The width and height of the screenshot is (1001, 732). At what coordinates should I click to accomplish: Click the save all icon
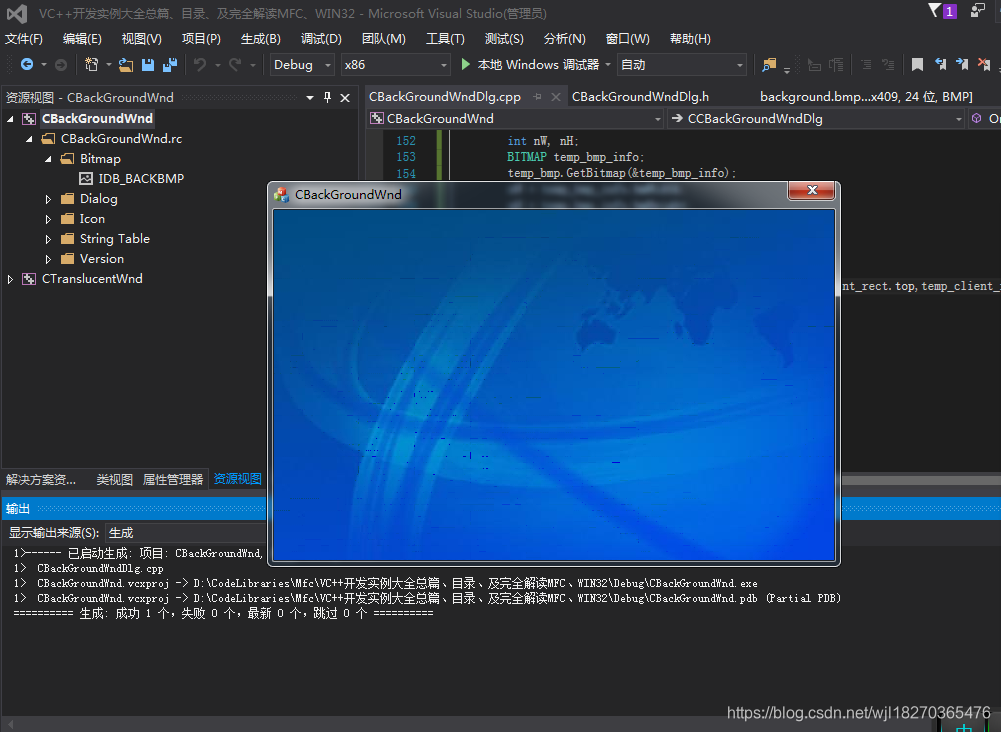pyautogui.click(x=170, y=64)
